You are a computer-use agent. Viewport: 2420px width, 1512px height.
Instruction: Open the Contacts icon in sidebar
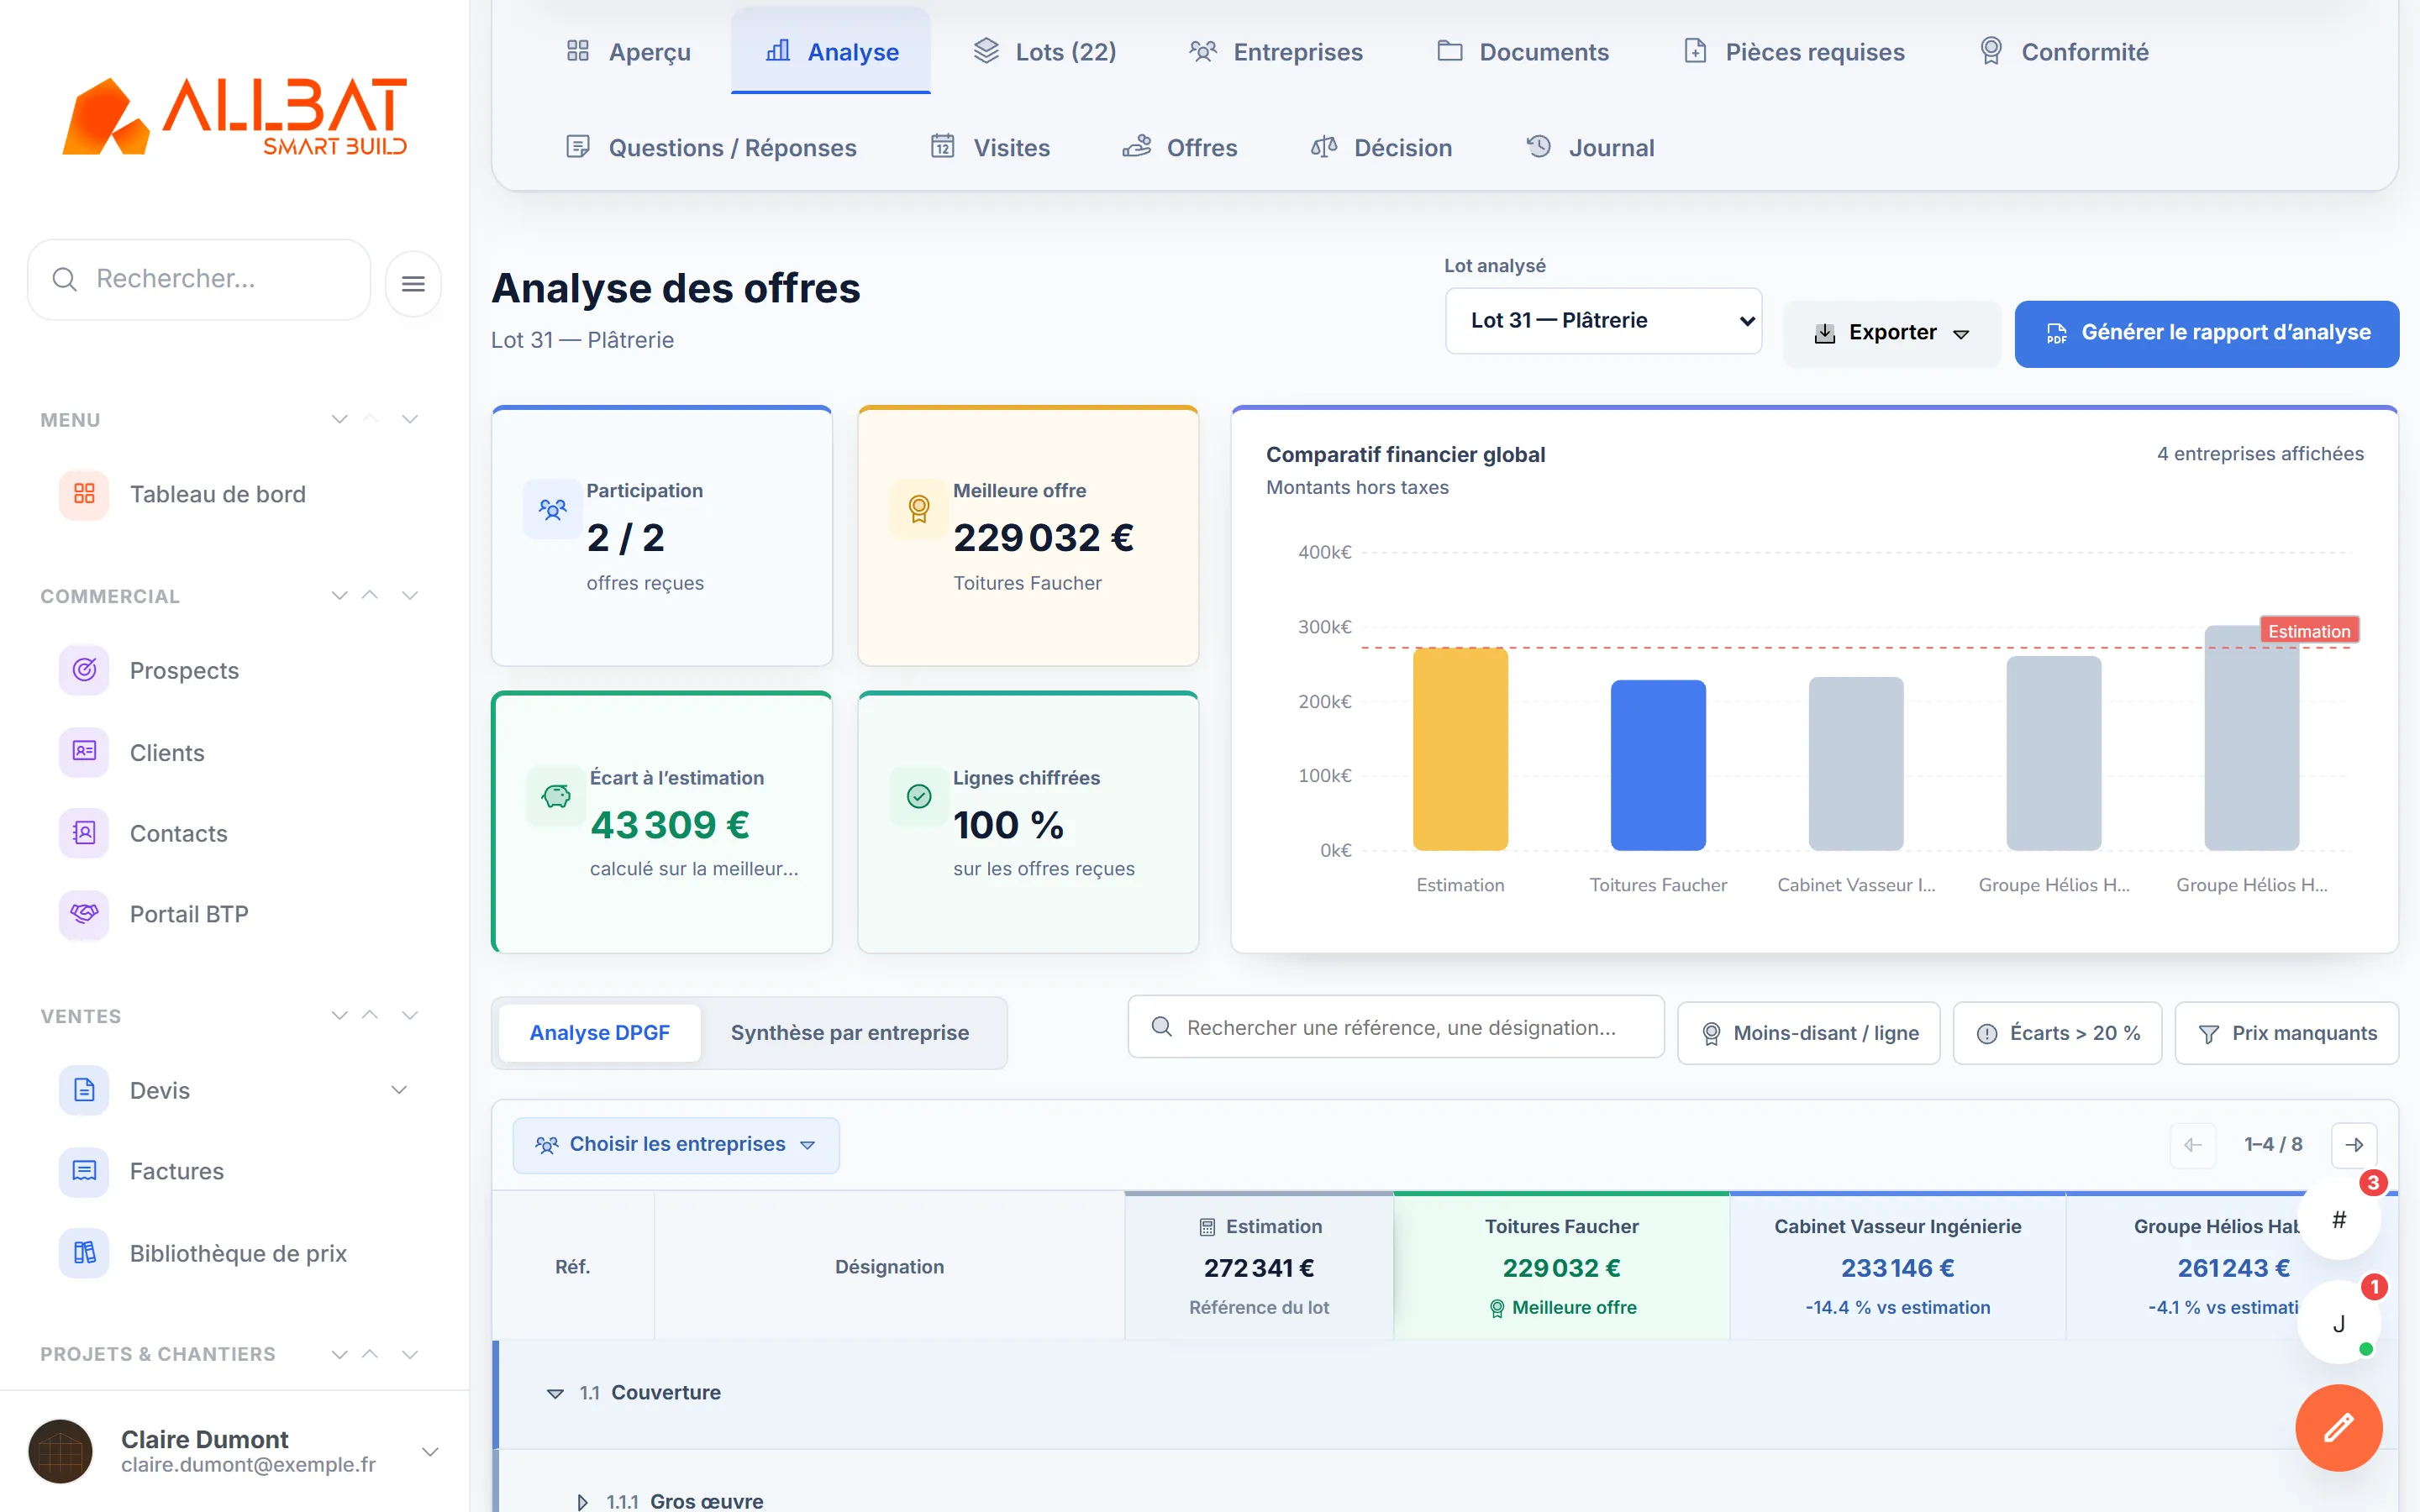pyautogui.click(x=84, y=833)
